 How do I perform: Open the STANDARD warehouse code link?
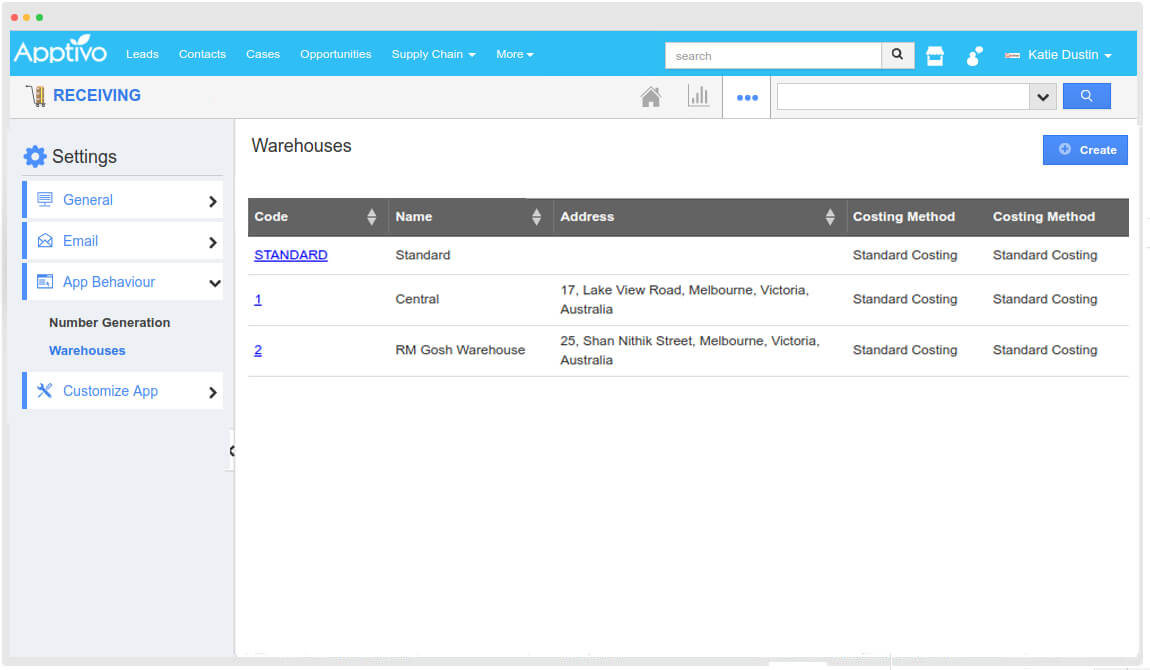290,255
